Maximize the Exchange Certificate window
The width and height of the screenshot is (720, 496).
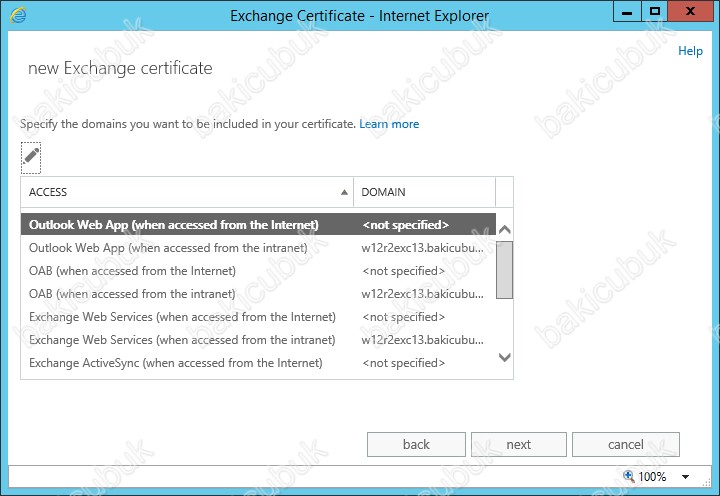click(x=654, y=11)
